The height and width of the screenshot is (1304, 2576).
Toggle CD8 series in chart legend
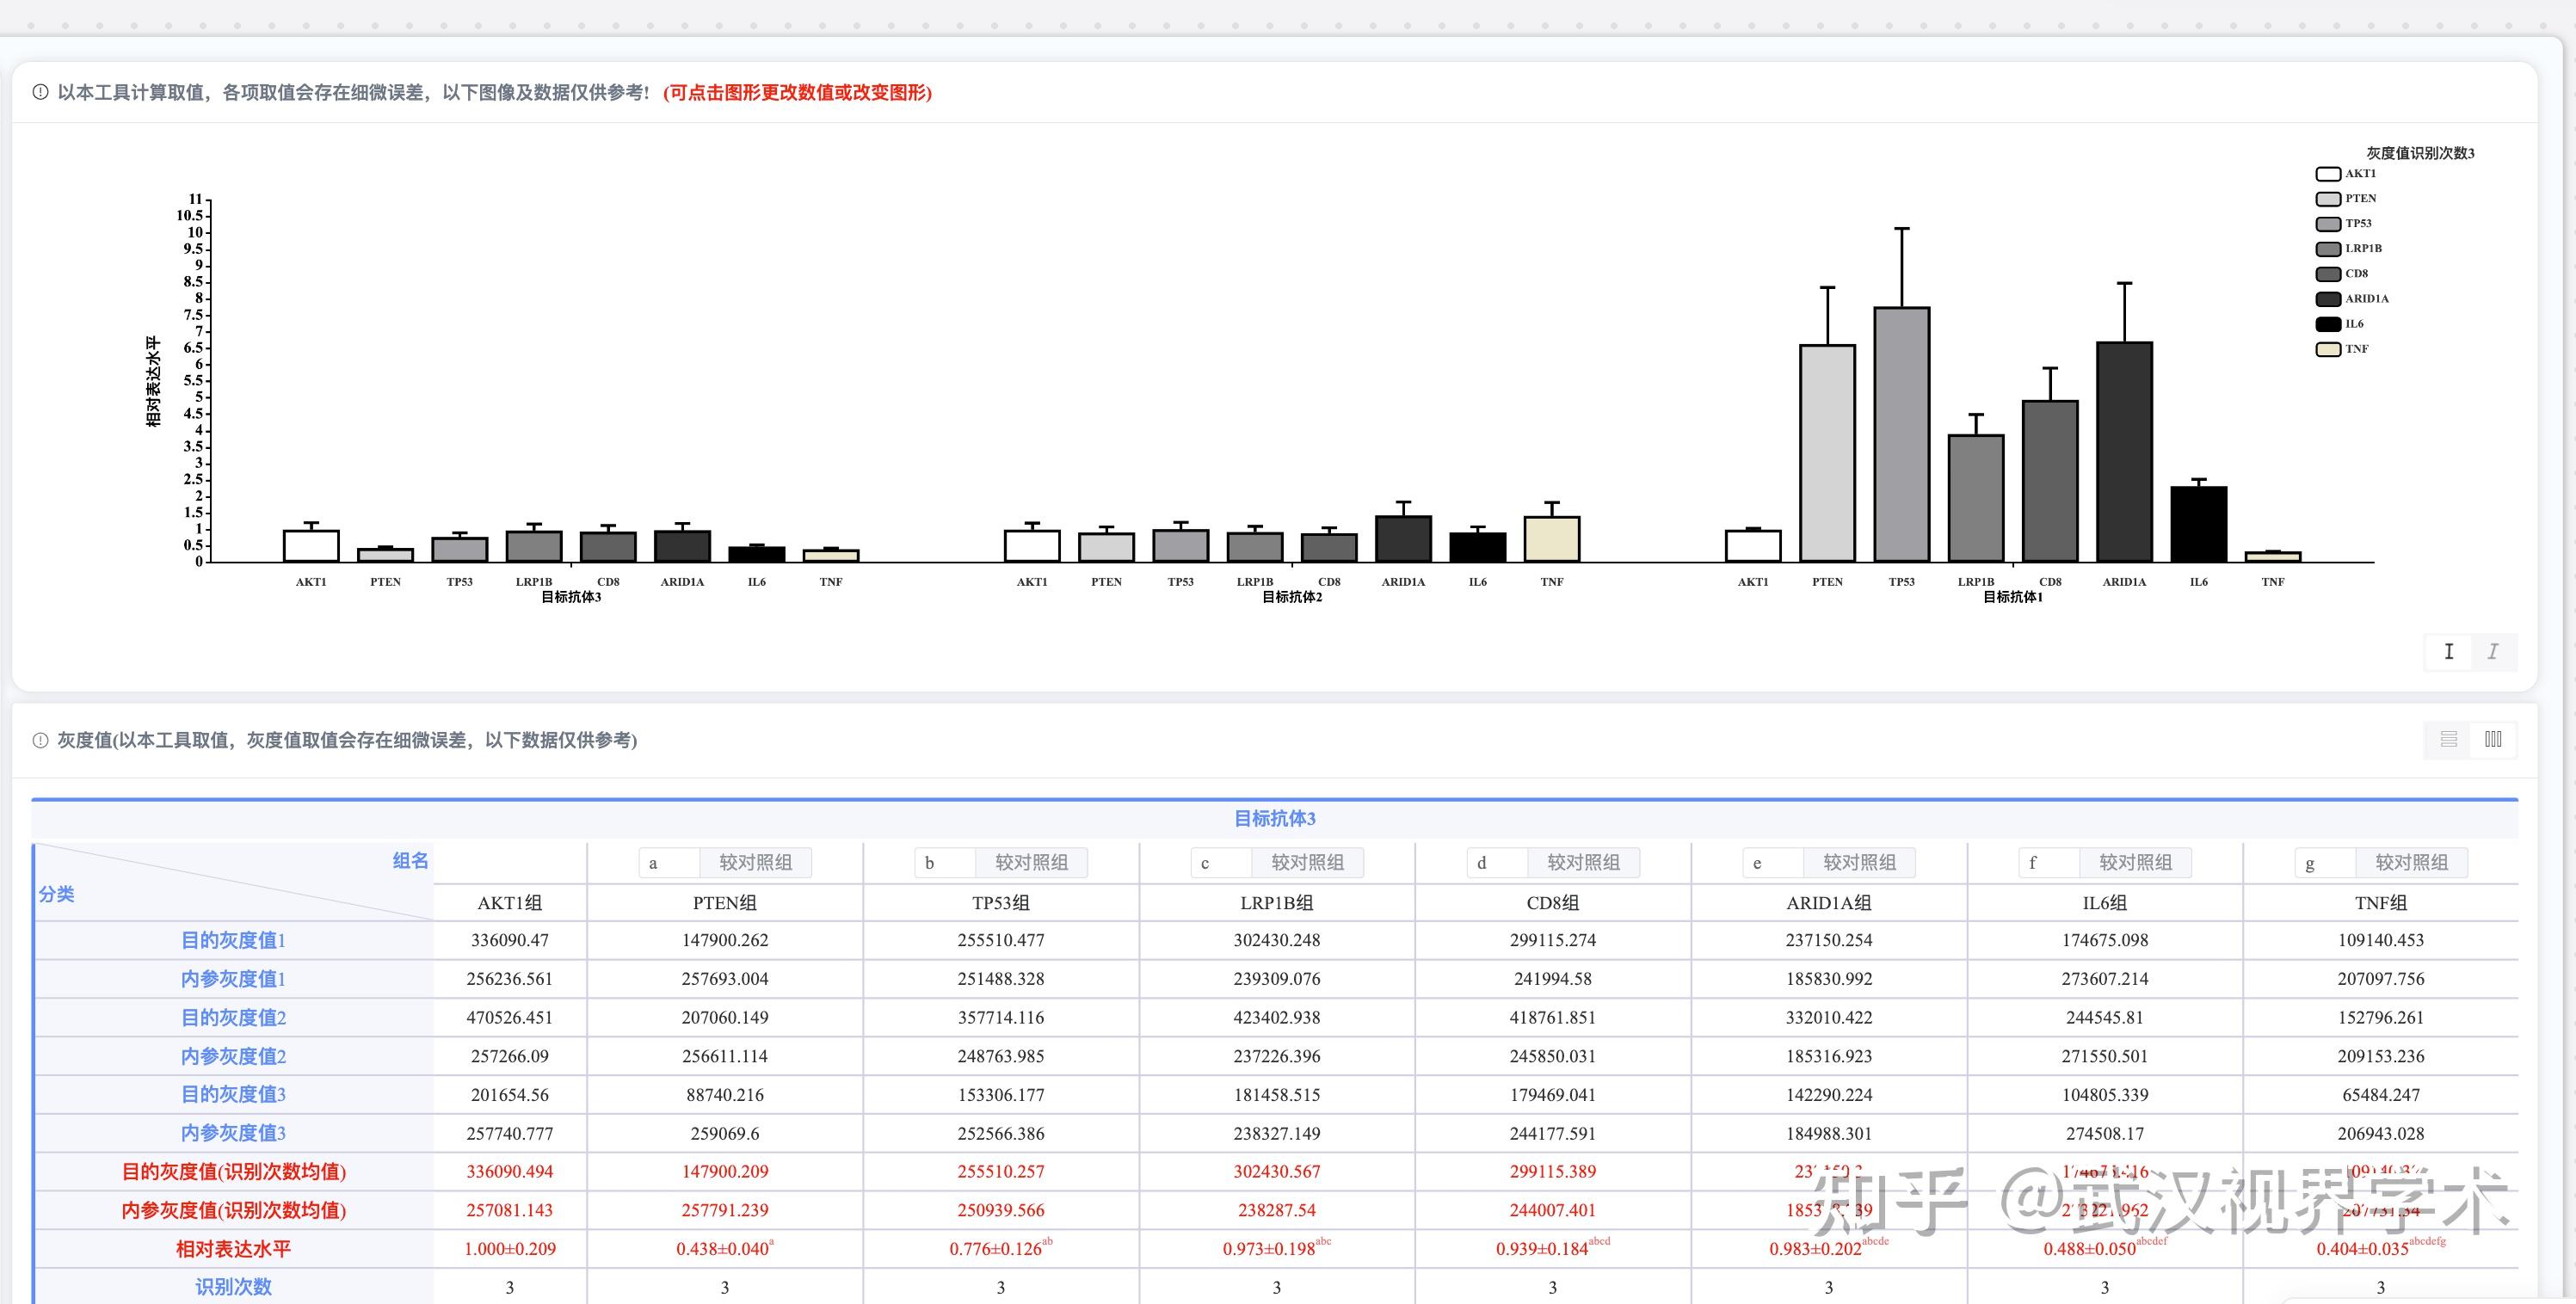tap(2356, 274)
